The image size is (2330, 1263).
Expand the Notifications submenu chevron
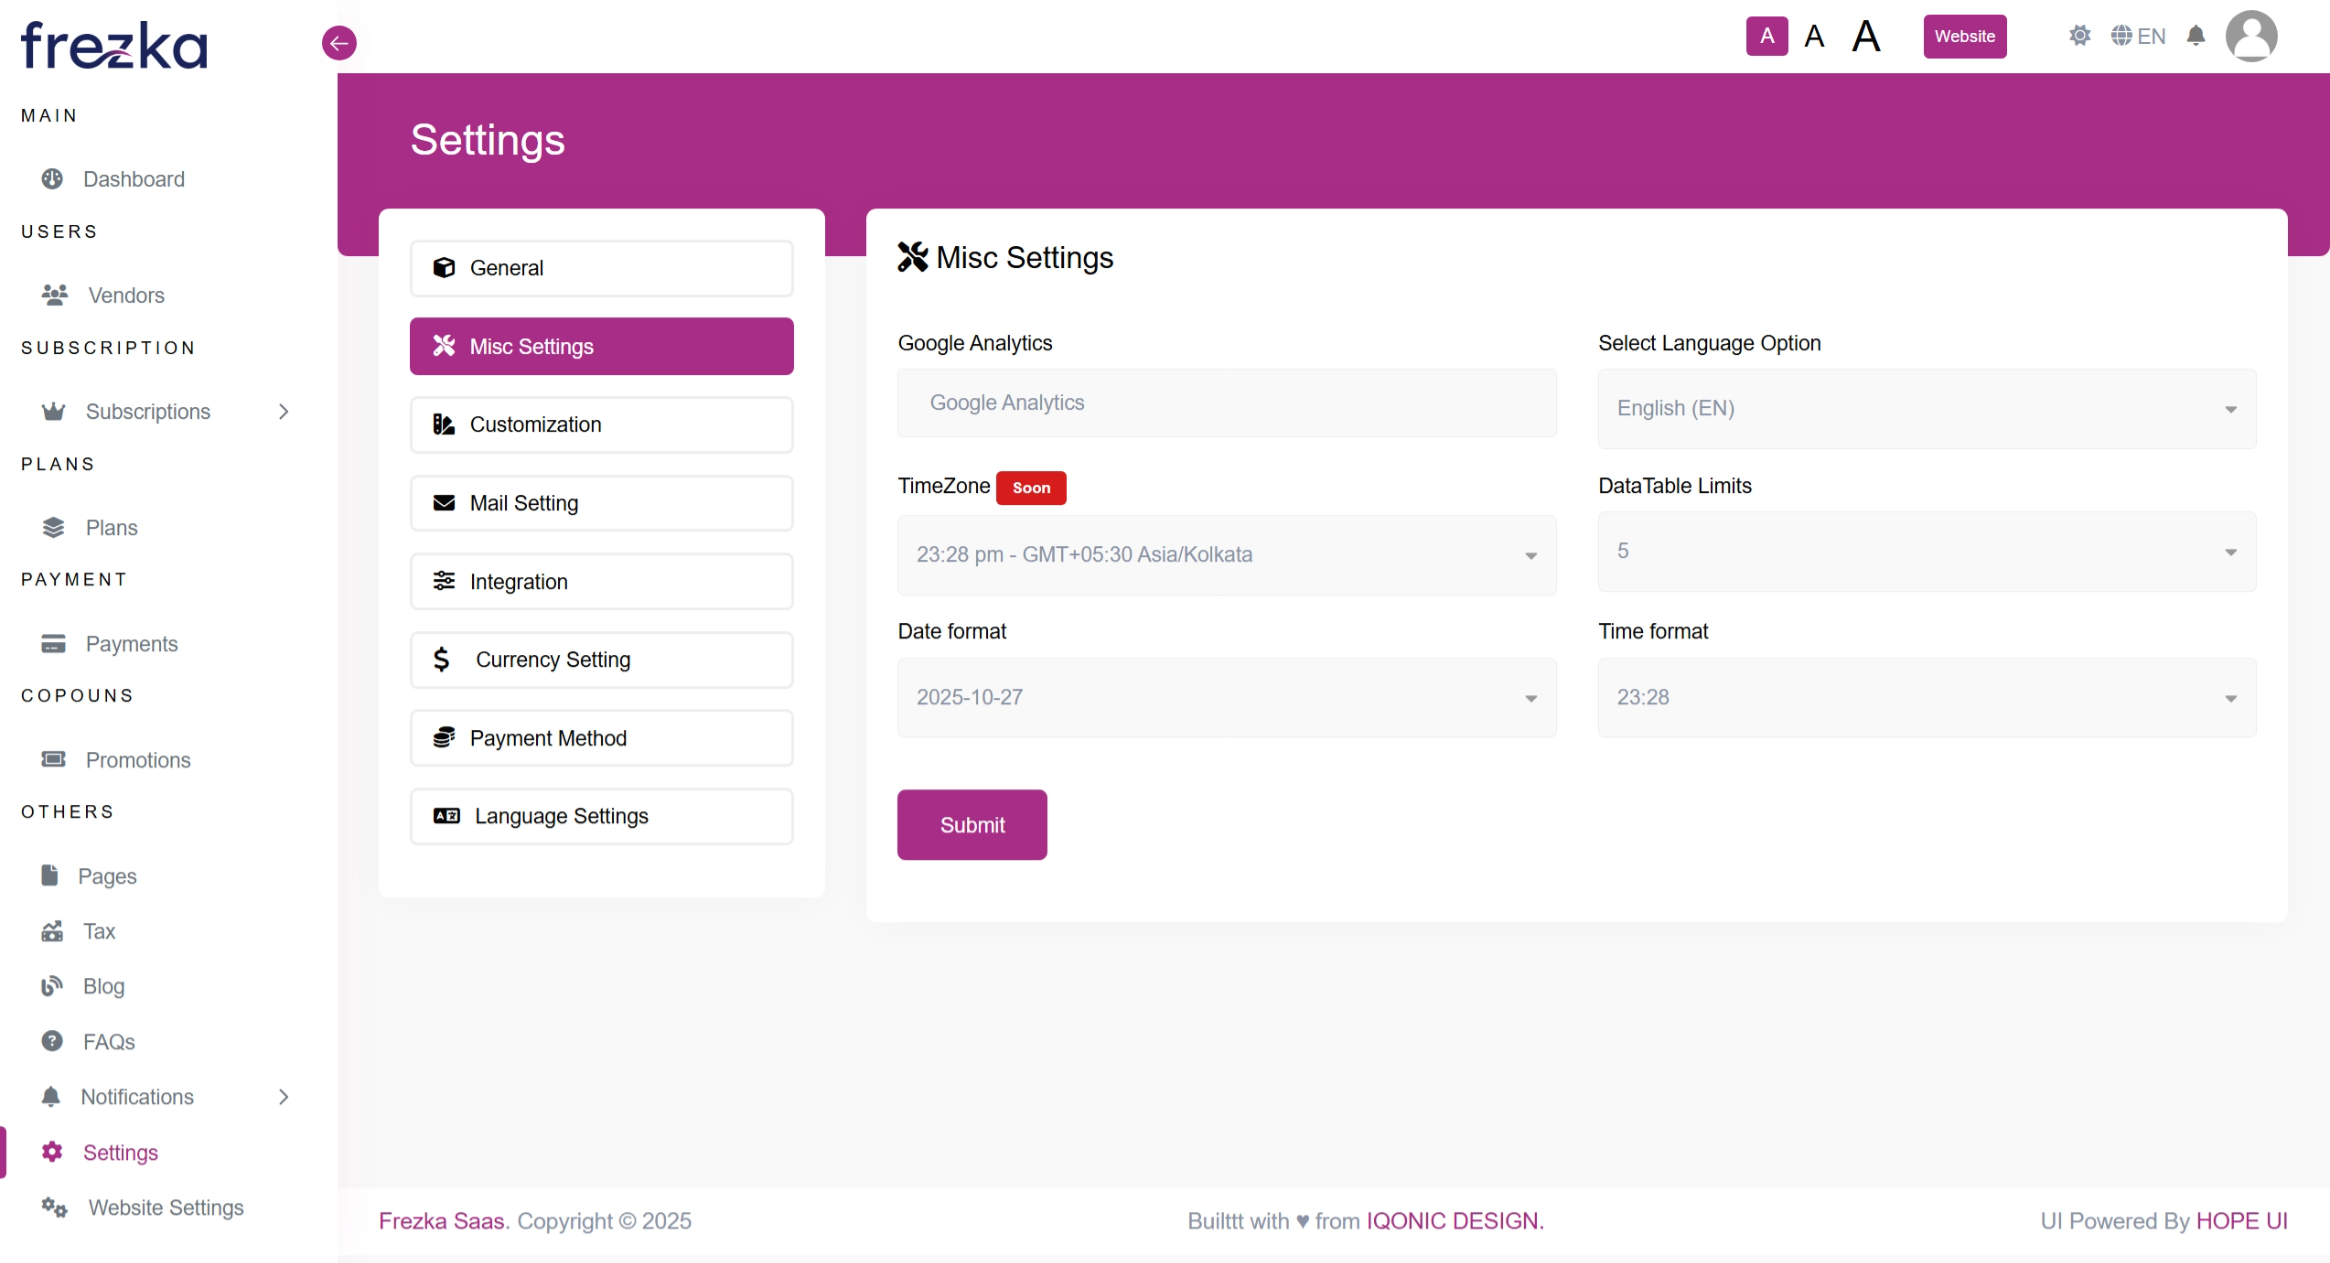tap(284, 1097)
